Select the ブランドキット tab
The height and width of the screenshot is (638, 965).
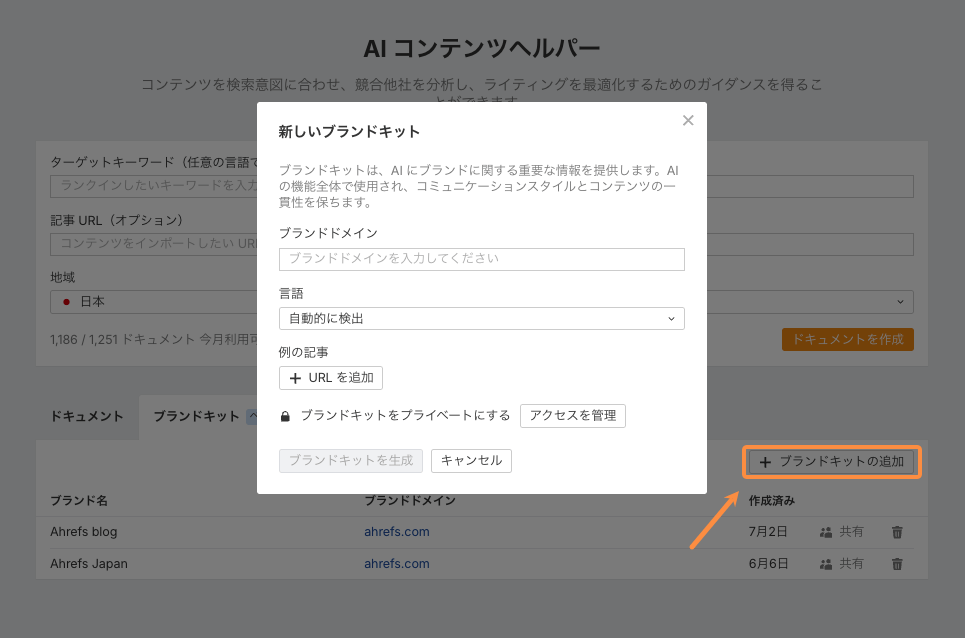196,417
